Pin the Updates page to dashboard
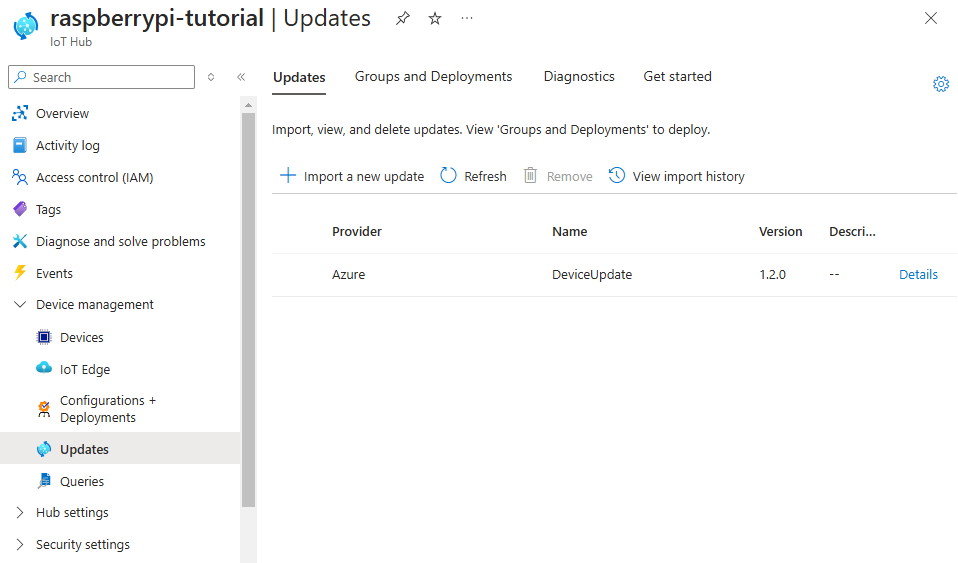Image resolution: width=958 pixels, height=563 pixels. coord(403,18)
